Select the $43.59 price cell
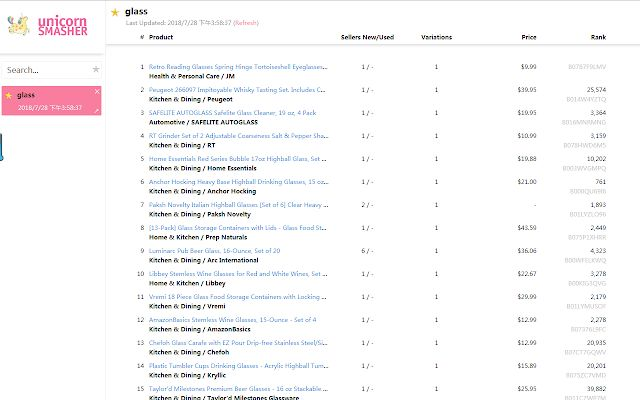Image resolution: width=640 pixels, height=400 pixels. [527, 227]
